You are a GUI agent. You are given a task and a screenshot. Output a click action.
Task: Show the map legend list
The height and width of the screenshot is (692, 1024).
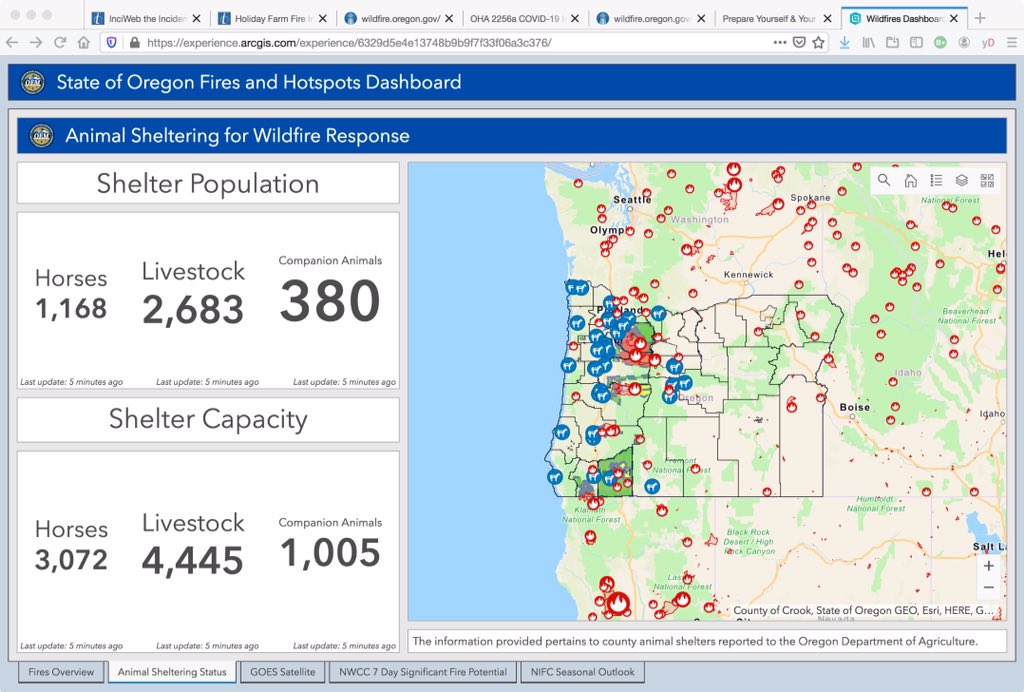point(936,180)
